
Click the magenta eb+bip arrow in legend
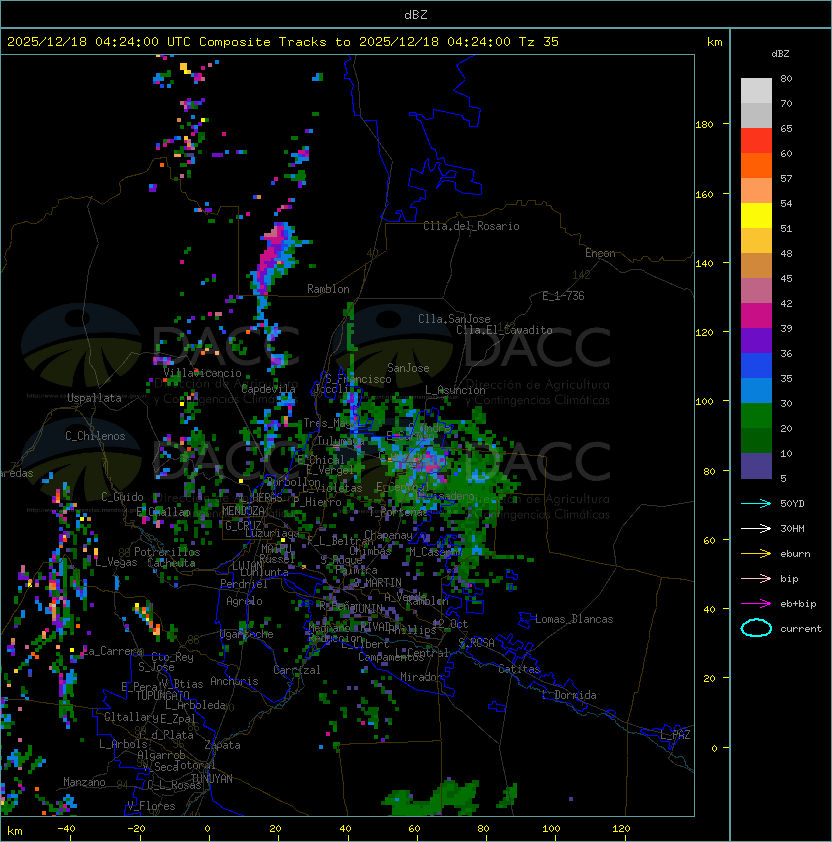(756, 604)
